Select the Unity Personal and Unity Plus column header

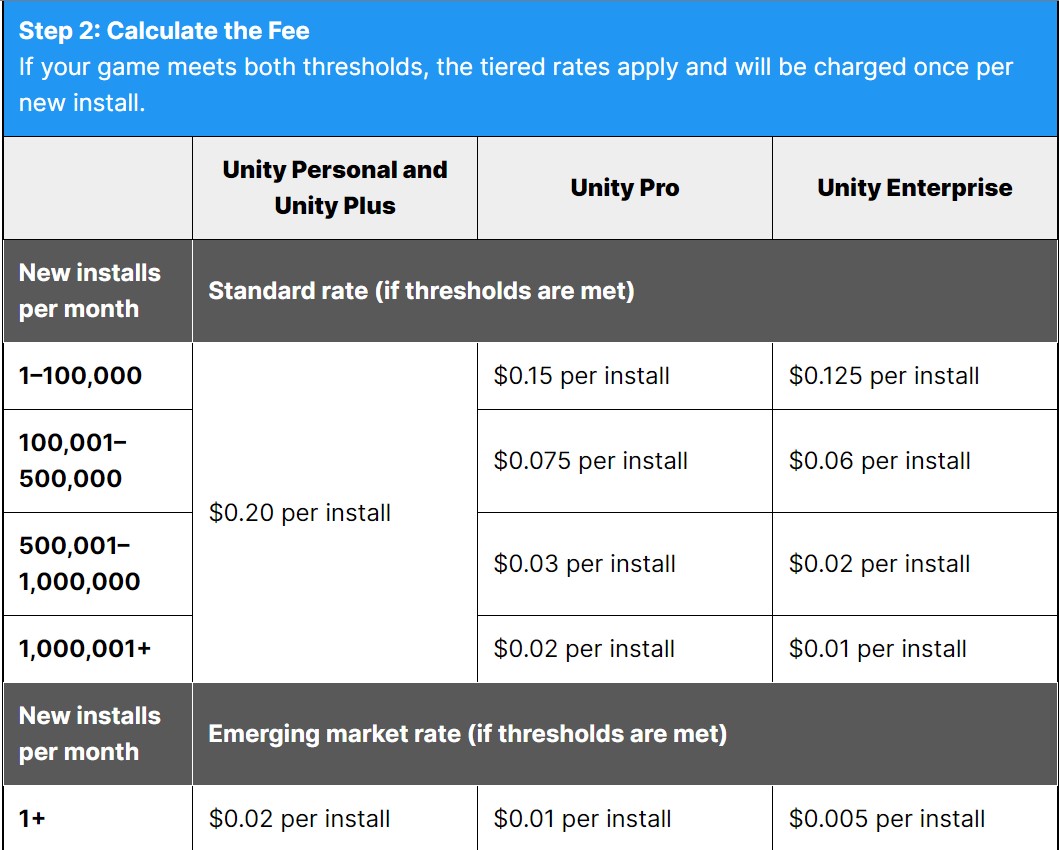pos(335,188)
